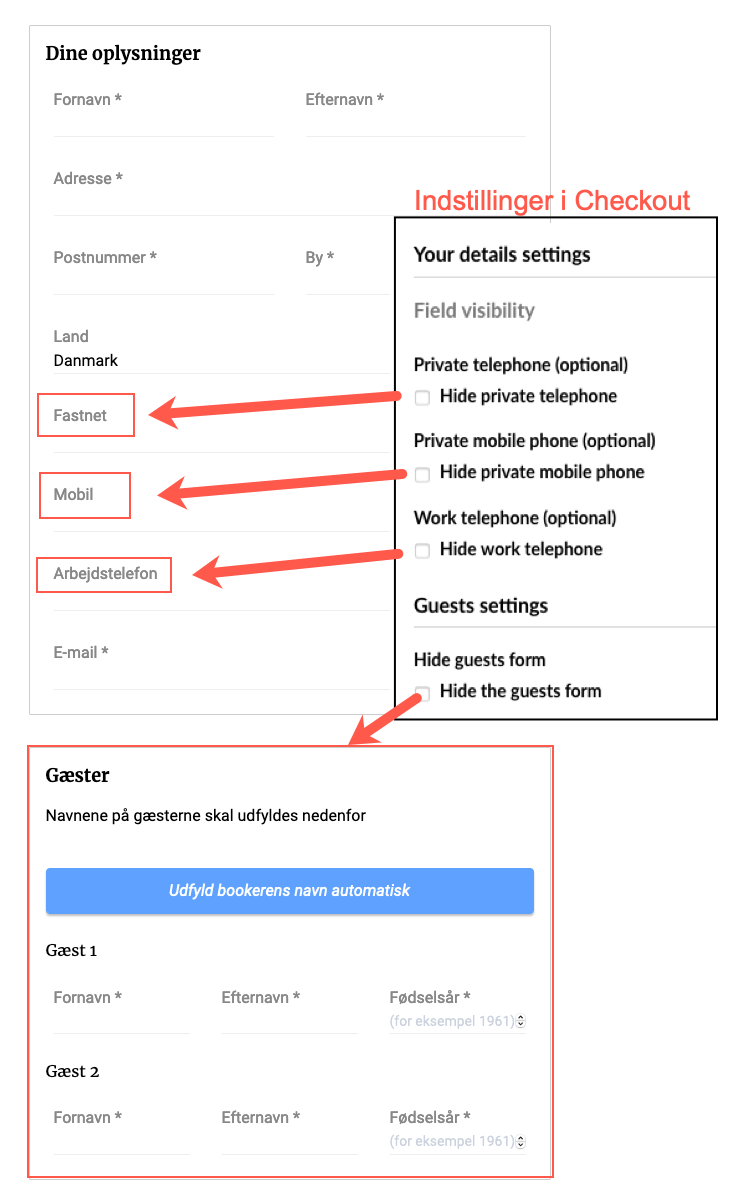Click Guest 1 Fødselsår stepper arrows

520,1021
